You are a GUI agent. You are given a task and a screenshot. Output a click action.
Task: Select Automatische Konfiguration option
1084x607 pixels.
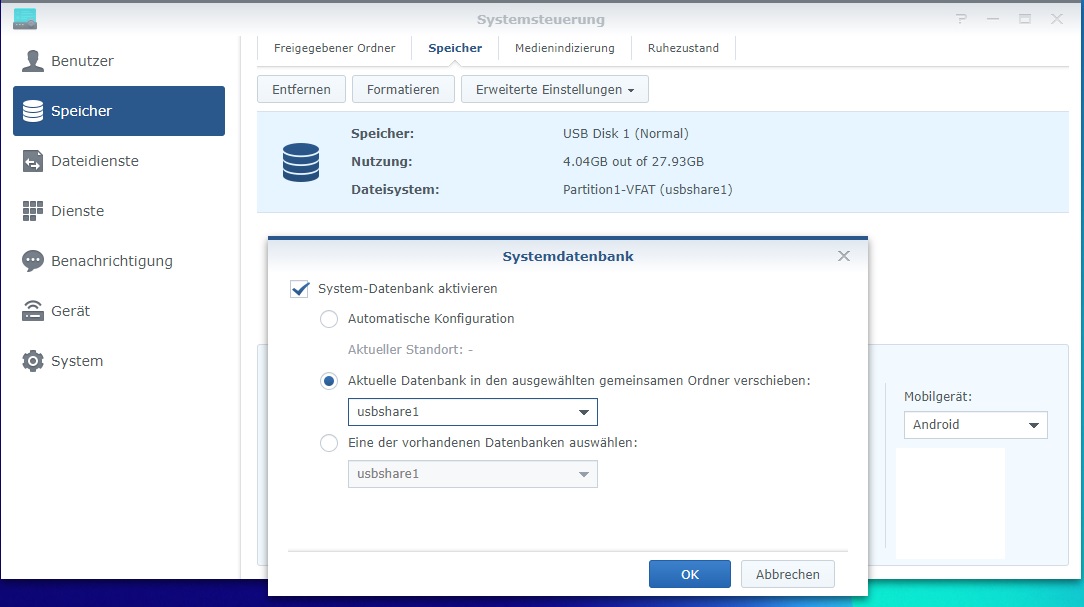click(x=329, y=319)
